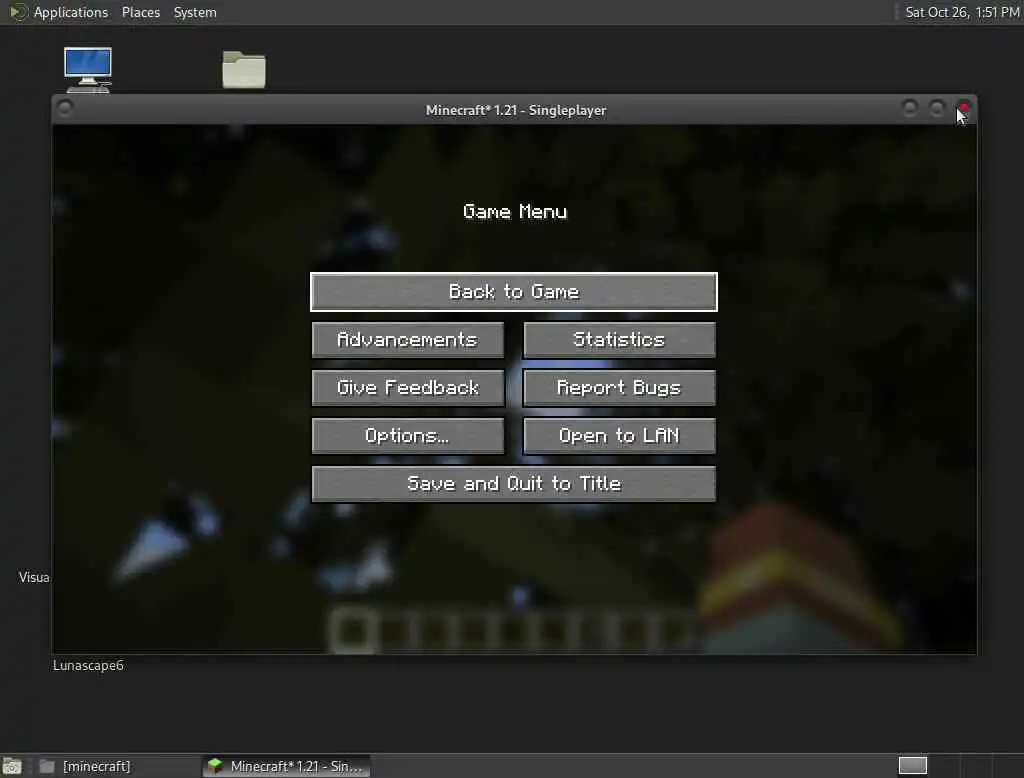Image resolution: width=1024 pixels, height=778 pixels.
Task: Open the Advancements screen
Action: (x=408, y=340)
